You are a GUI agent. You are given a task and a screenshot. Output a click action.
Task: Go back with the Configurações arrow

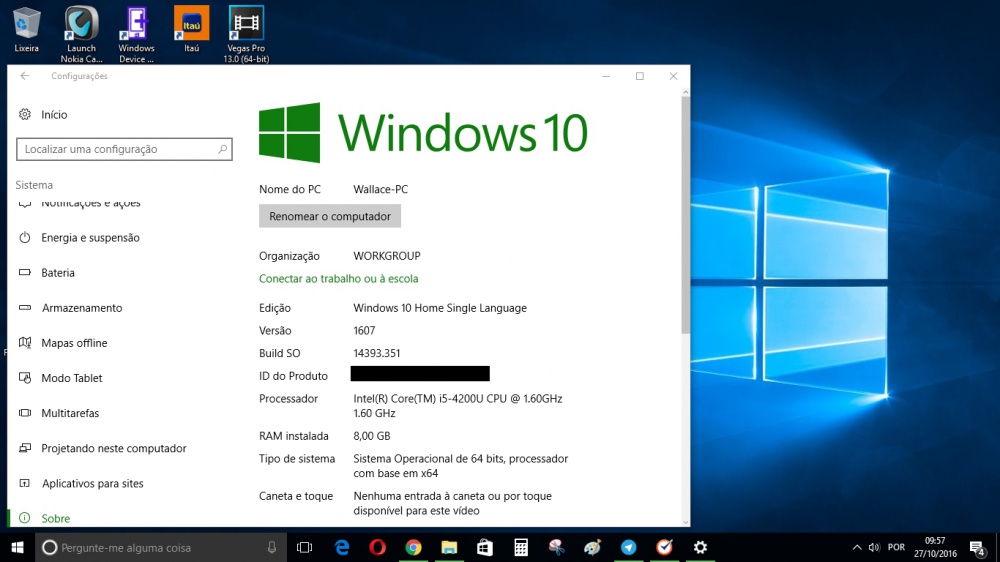[25, 76]
